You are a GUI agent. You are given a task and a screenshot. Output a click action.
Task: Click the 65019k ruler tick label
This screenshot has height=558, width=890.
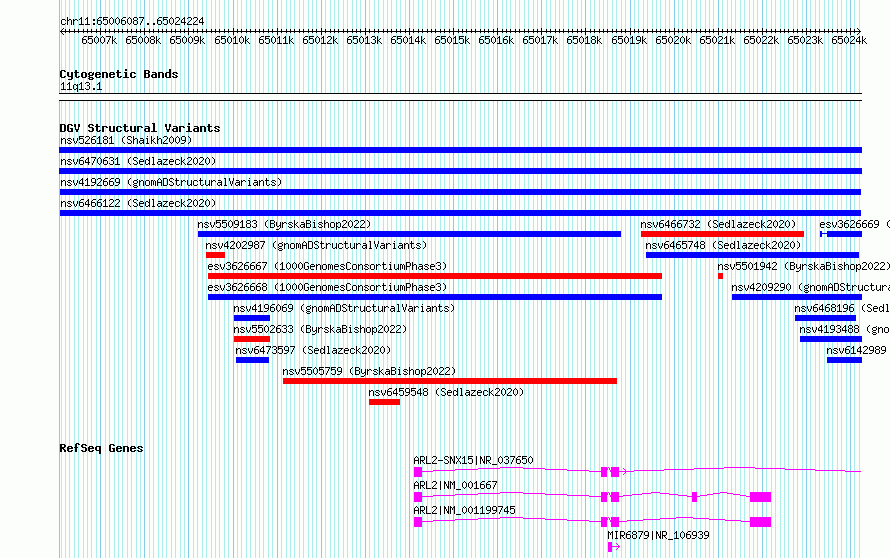click(x=629, y=40)
